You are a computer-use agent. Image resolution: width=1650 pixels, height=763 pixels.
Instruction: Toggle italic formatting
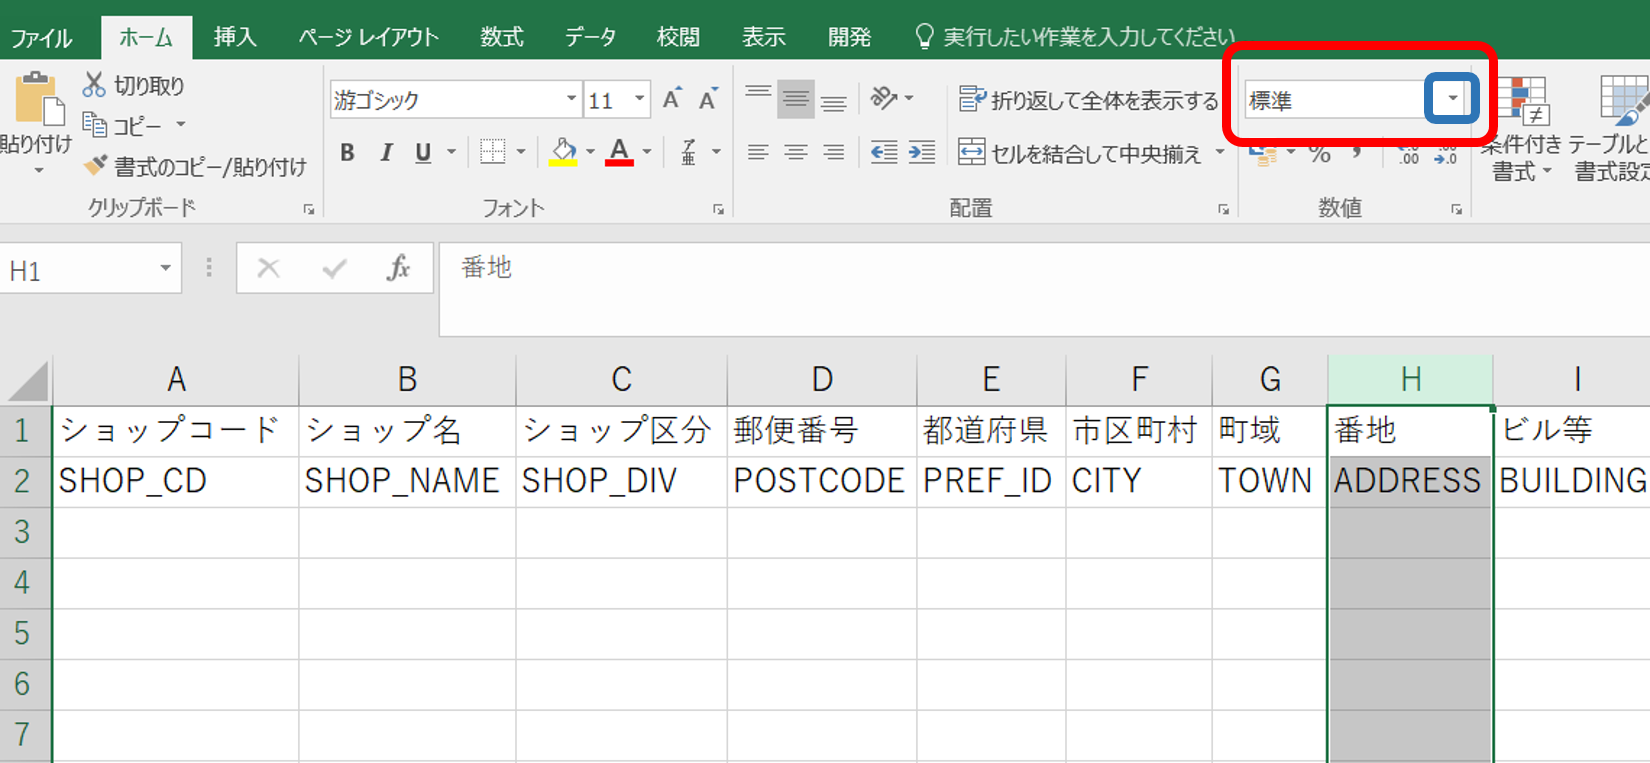point(385,152)
